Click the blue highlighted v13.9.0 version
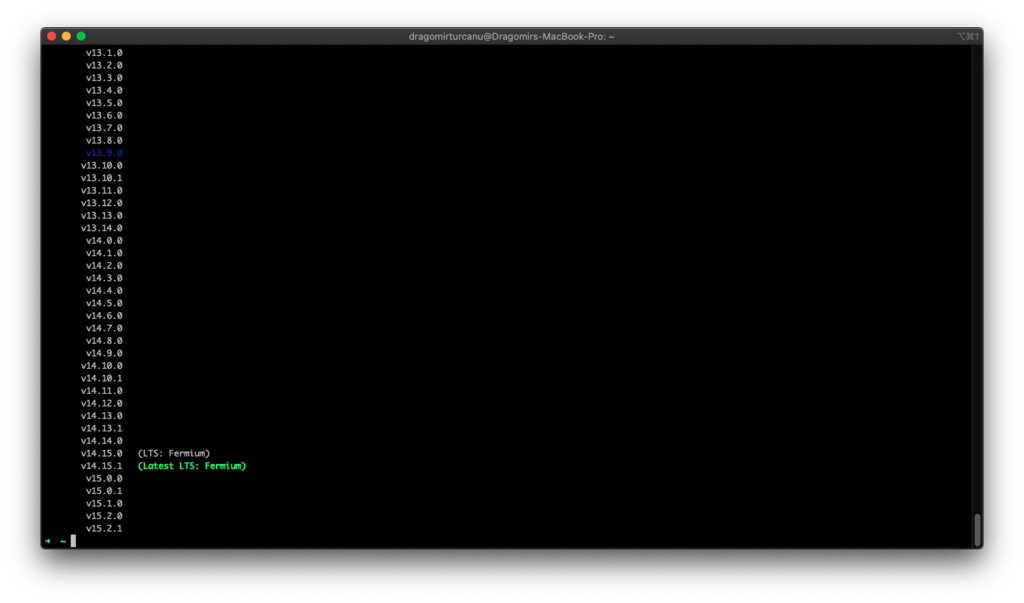1024x603 pixels. [x=104, y=153]
